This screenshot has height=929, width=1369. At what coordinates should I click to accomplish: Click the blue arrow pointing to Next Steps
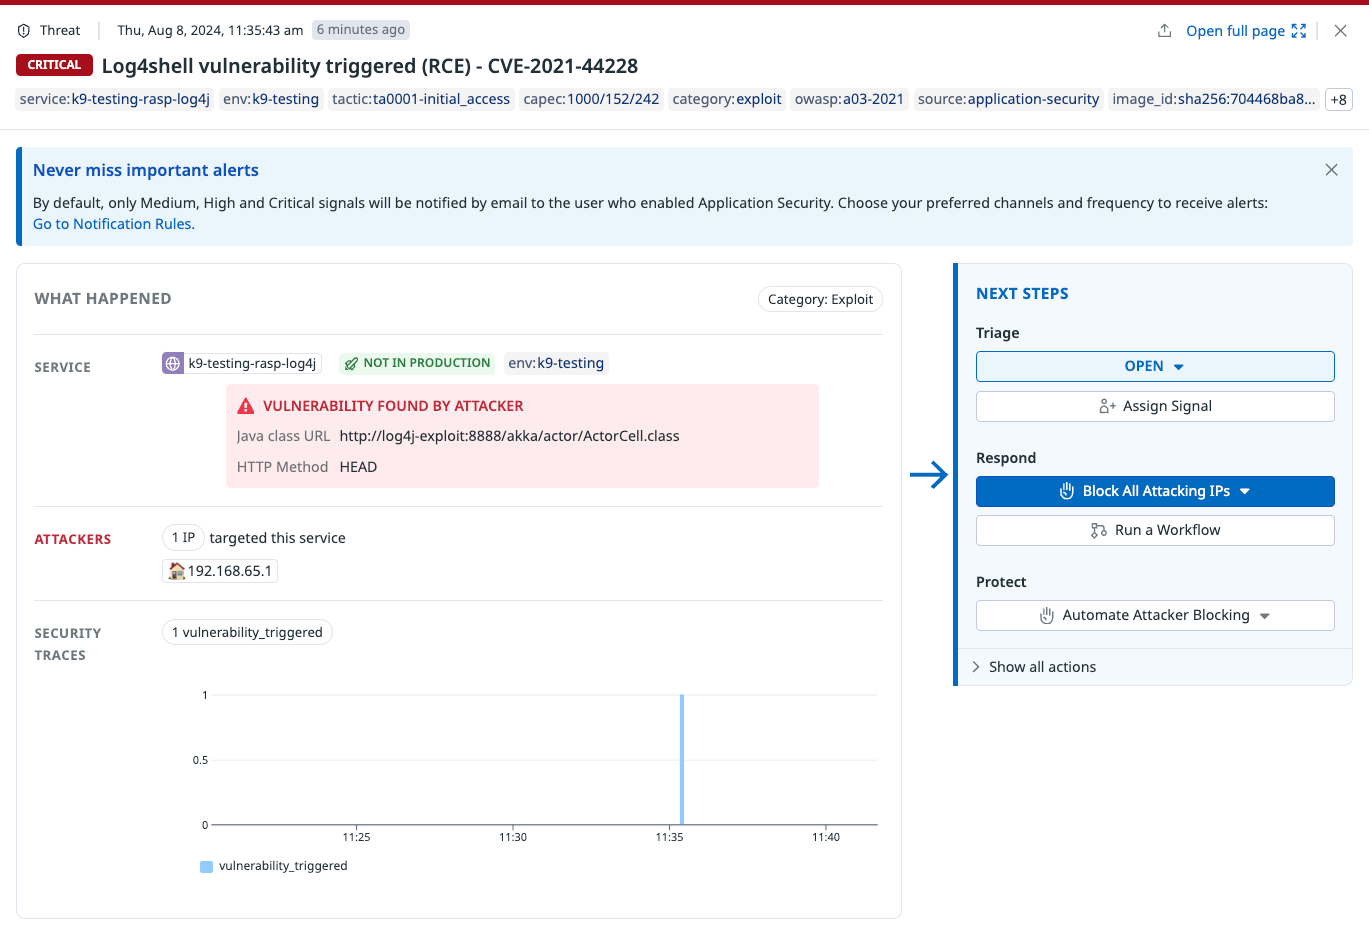928,474
